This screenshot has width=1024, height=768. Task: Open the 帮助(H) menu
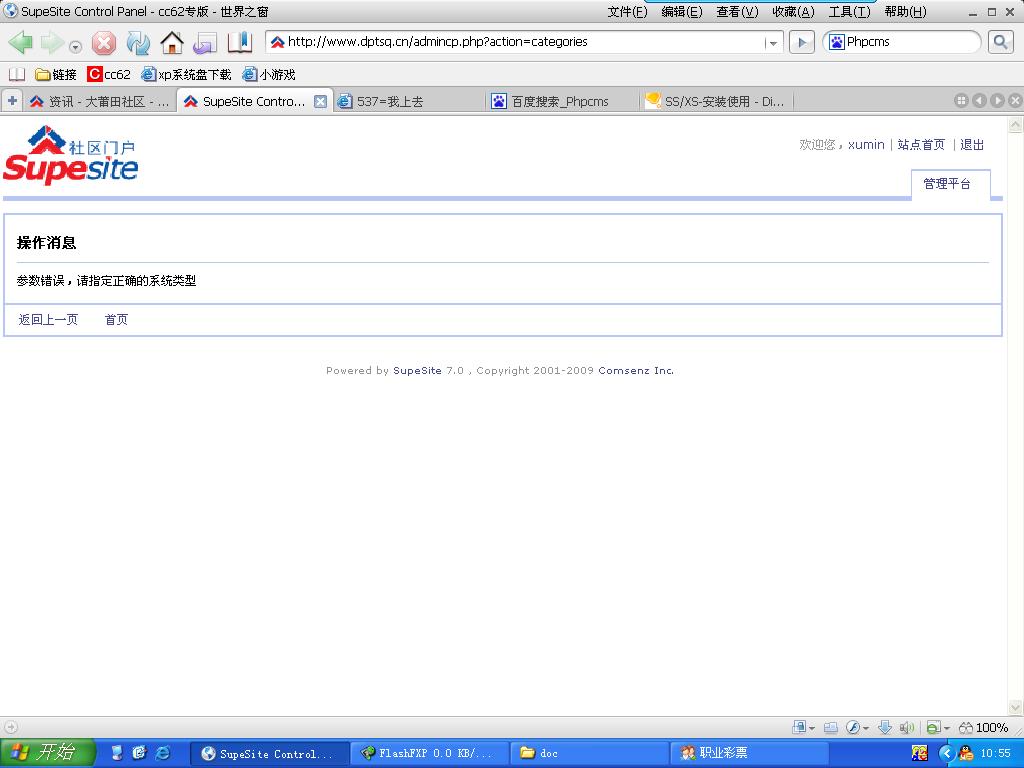pos(905,12)
